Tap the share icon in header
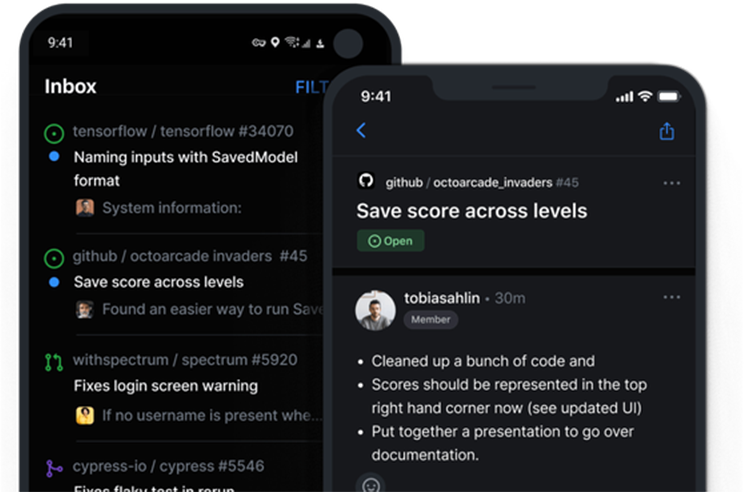Image resolution: width=744 pixels, height=492 pixels. [667, 131]
